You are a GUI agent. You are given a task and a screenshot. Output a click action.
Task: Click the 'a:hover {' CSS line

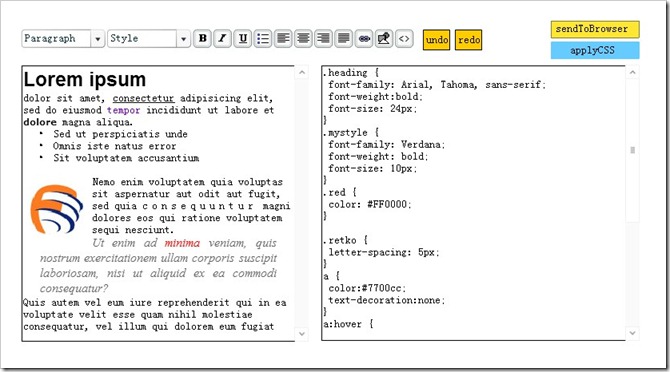[348, 324]
